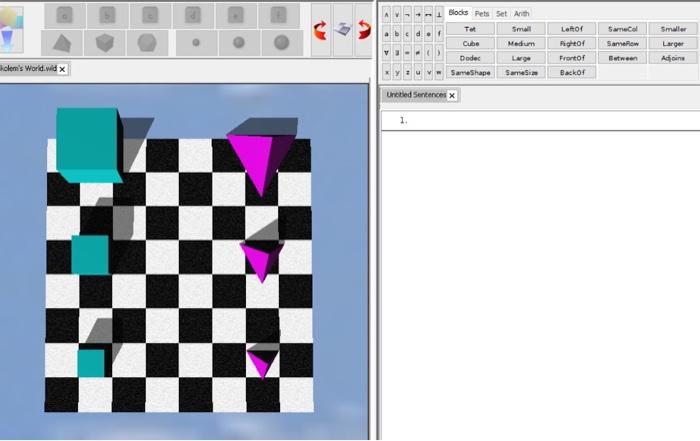Select the large teal cube on the board
700x441 pixels.
pyautogui.click(x=88, y=145)
